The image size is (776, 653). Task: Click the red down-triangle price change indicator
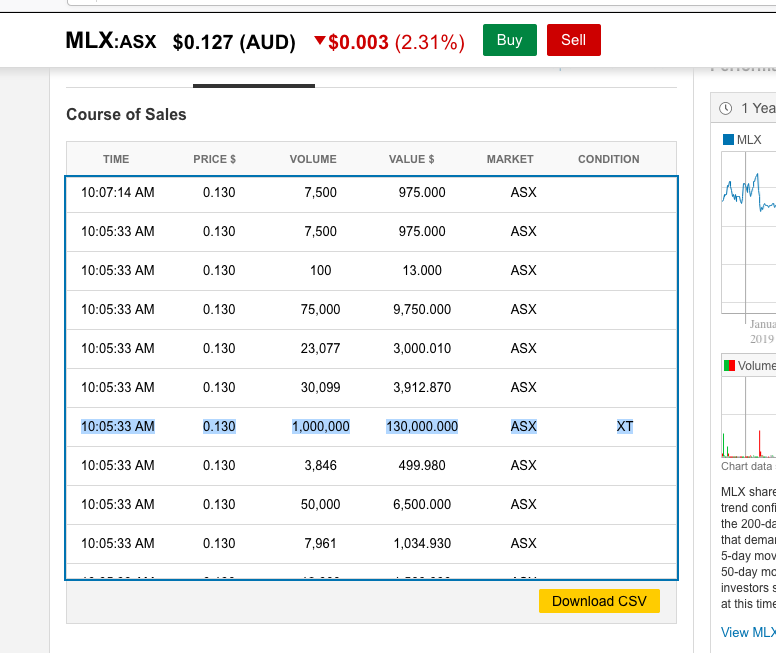tap(320, 40)
